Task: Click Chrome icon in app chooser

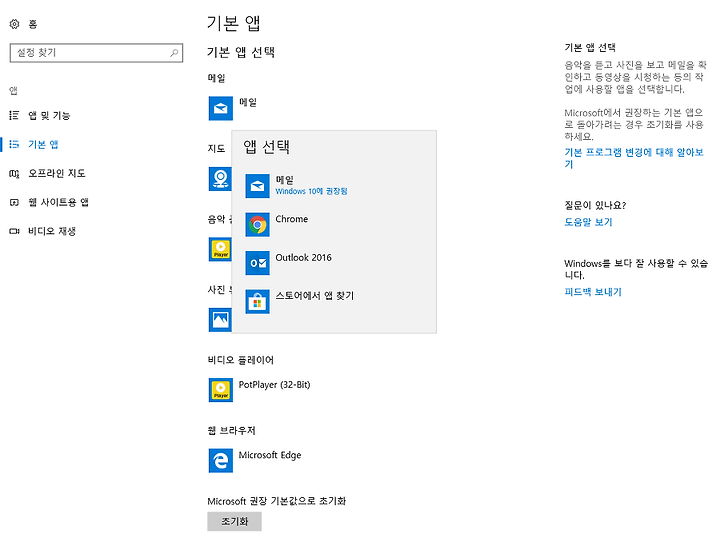Action: [258, 225]
